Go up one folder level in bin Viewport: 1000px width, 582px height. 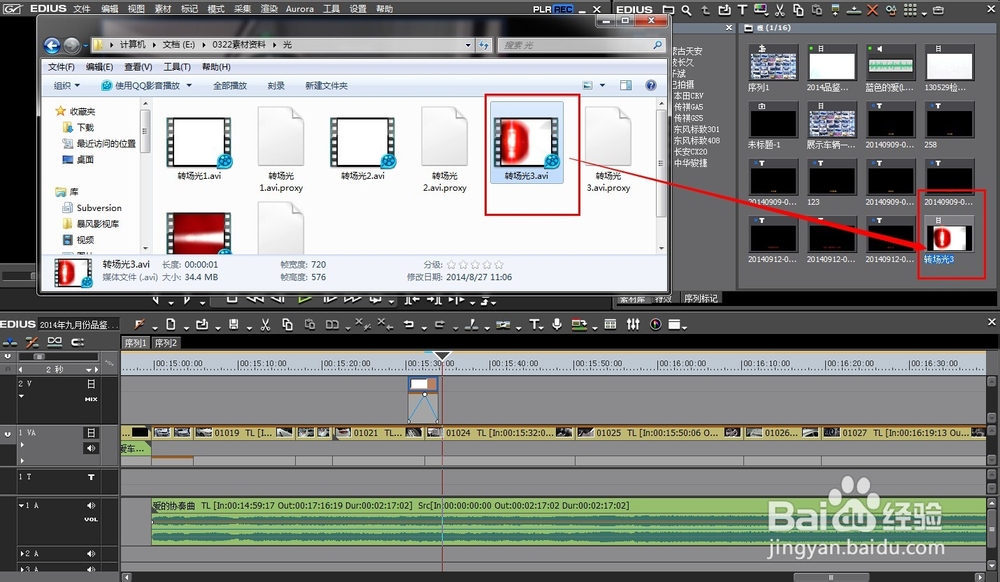tap(705, 10)
